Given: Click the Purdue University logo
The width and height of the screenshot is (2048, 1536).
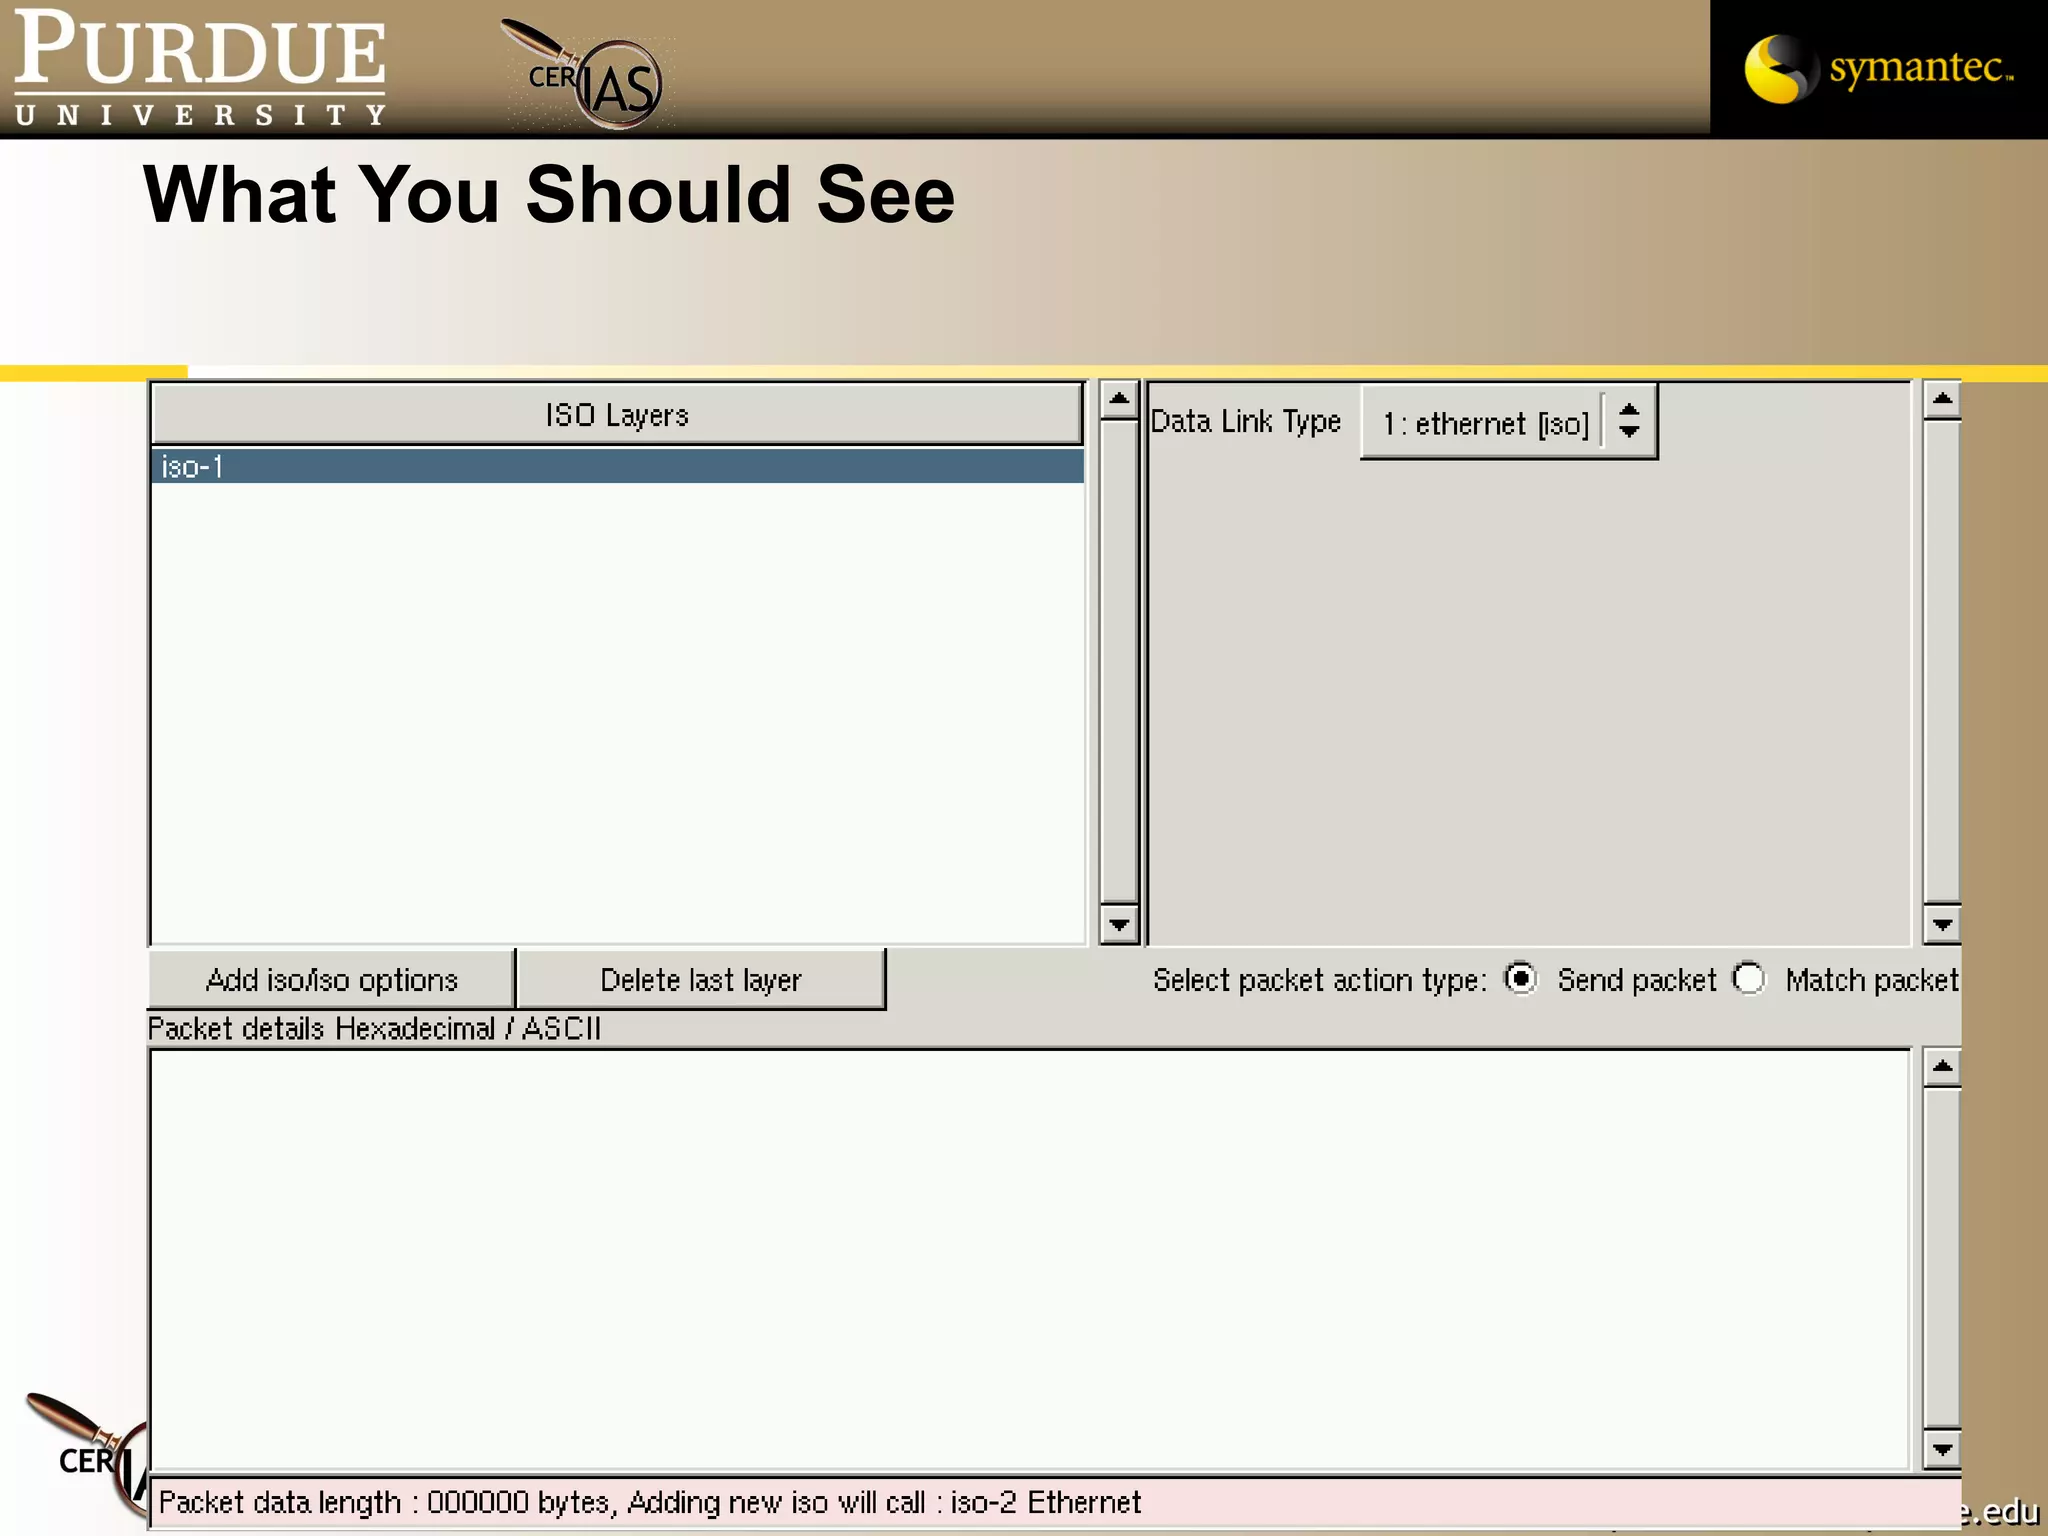Looking at the screenshot, I should point(199,68).
